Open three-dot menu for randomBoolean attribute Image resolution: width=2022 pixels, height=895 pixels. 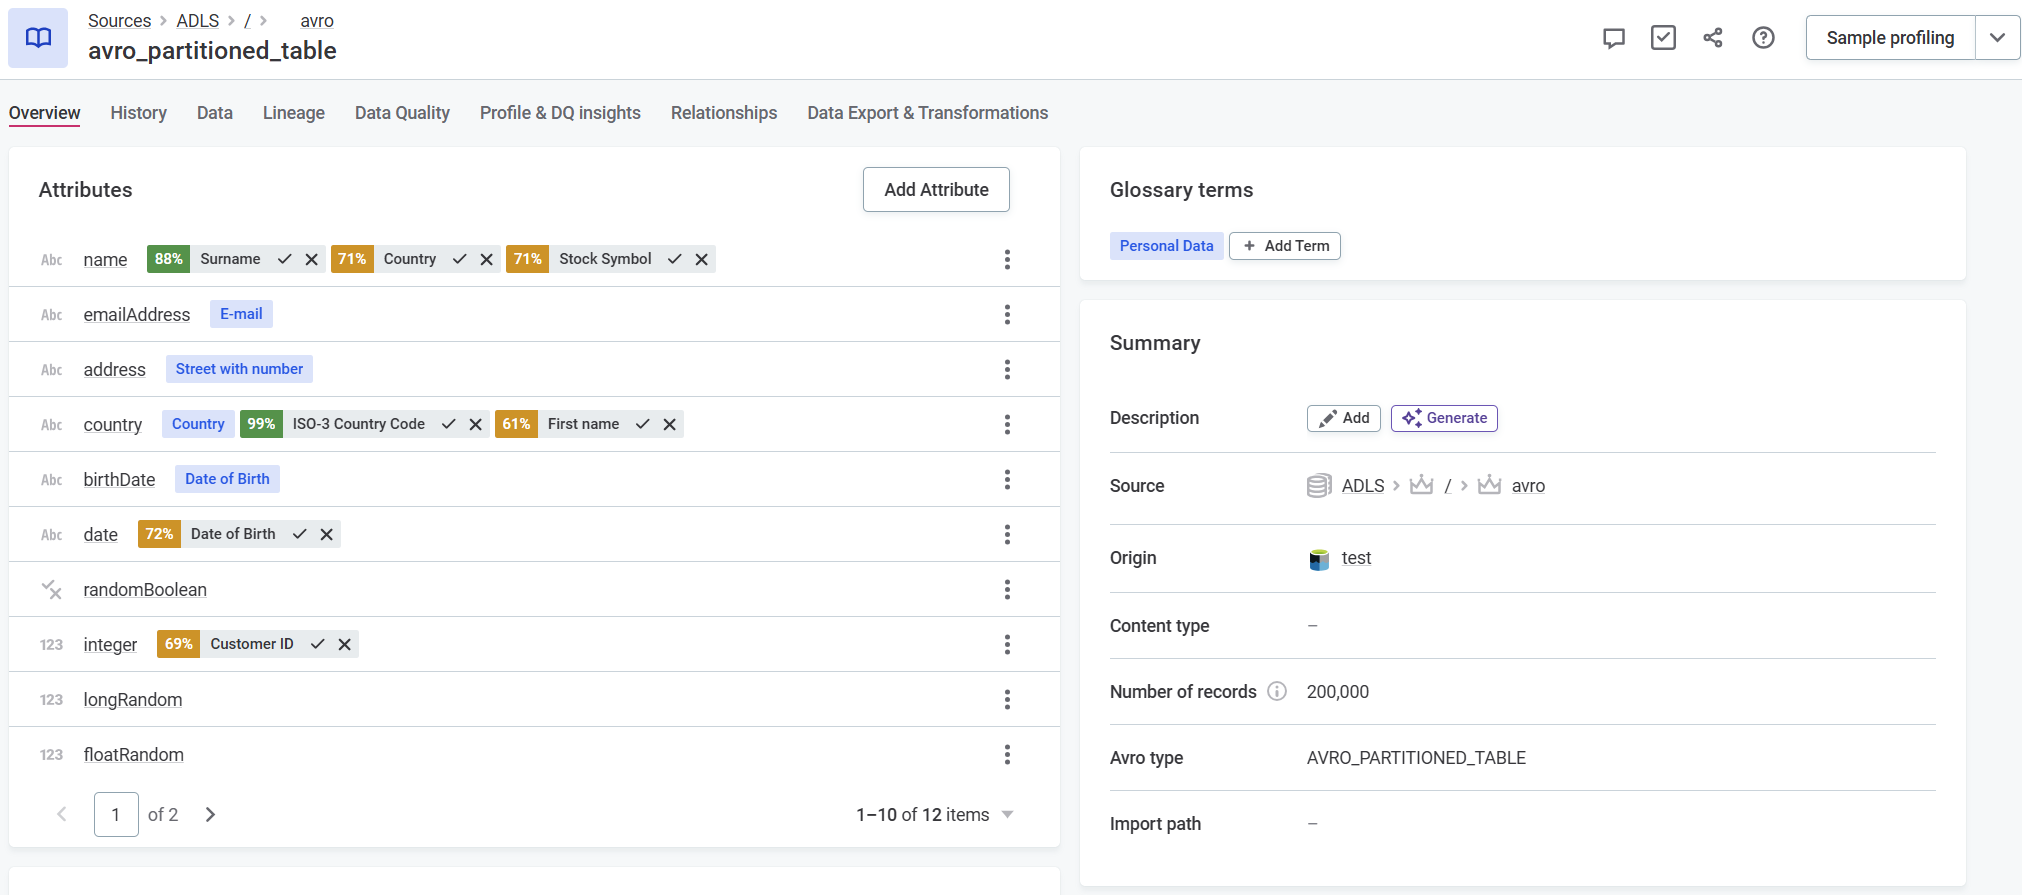1007,590
